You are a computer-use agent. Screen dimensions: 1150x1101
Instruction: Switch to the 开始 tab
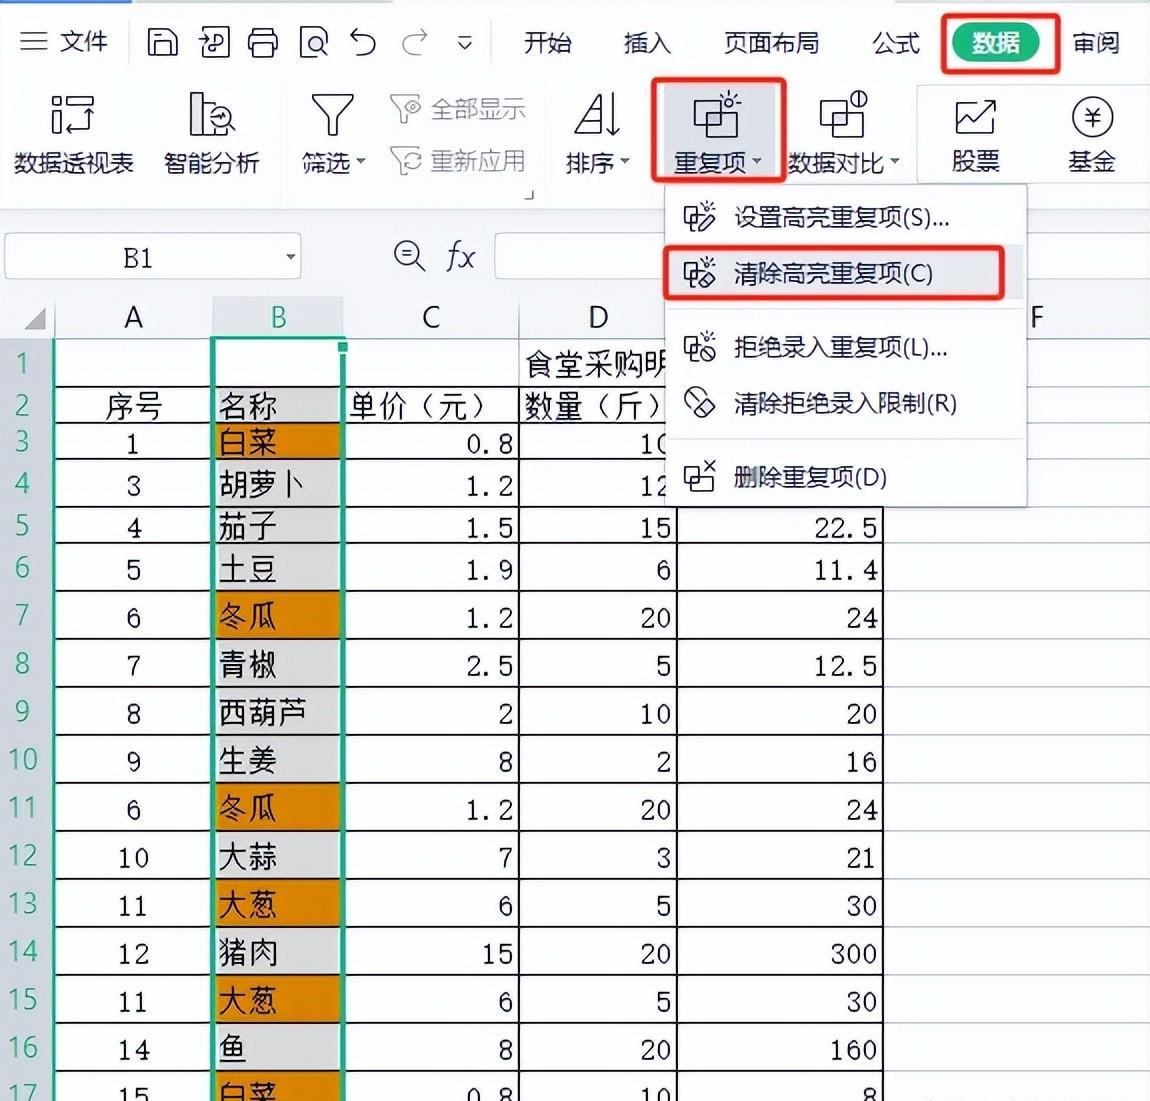coord(547,43)
